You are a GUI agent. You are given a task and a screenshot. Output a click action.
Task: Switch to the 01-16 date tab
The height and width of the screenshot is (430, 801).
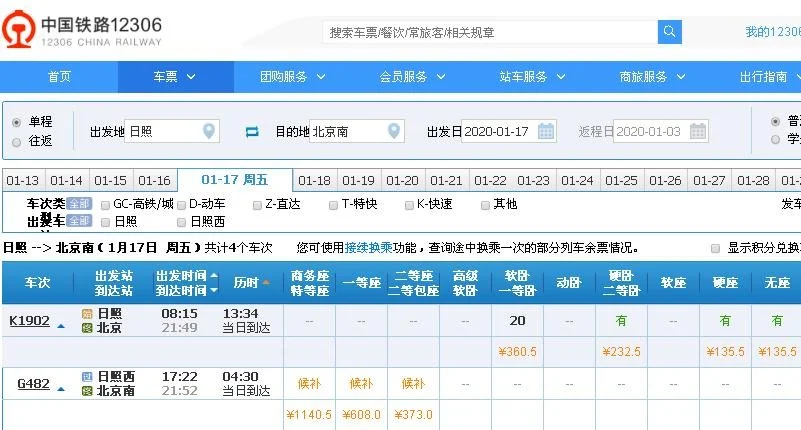(x=154, y=181)
